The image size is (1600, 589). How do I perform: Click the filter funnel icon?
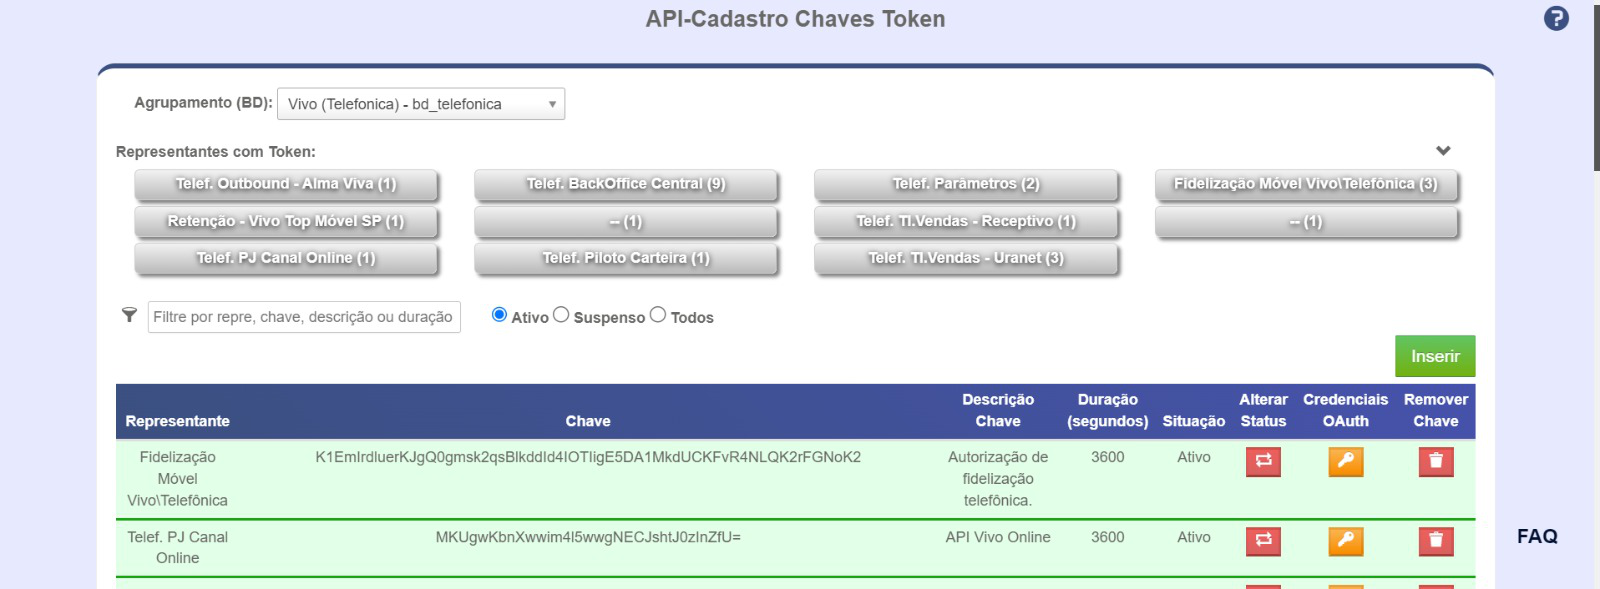(x=129, y=315)
